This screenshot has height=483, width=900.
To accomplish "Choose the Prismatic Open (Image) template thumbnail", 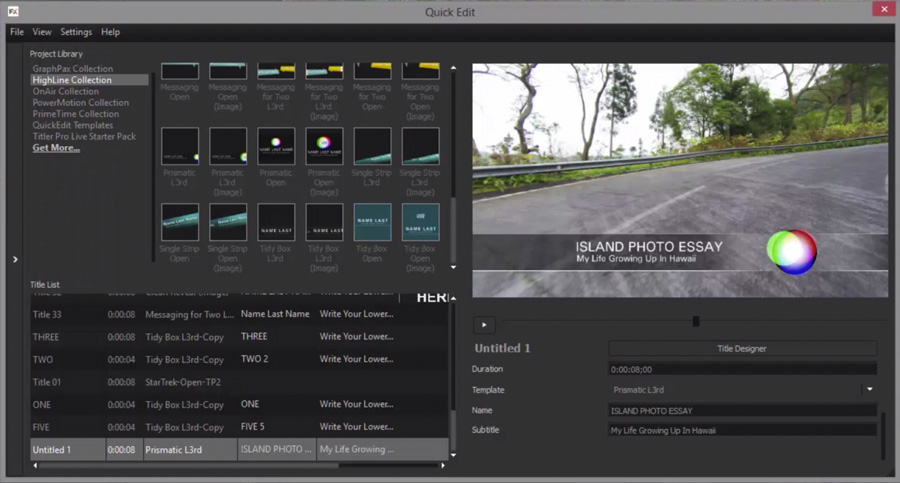I will [324, 146].
